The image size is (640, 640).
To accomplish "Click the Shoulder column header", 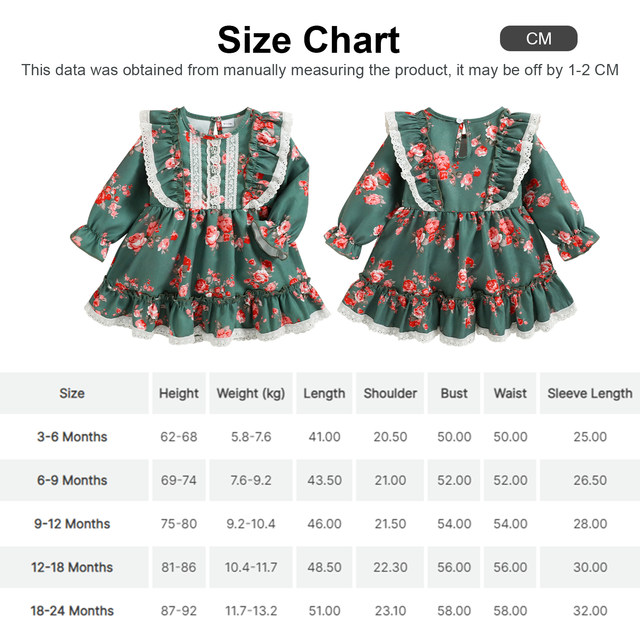I will (x=390, y=393).
